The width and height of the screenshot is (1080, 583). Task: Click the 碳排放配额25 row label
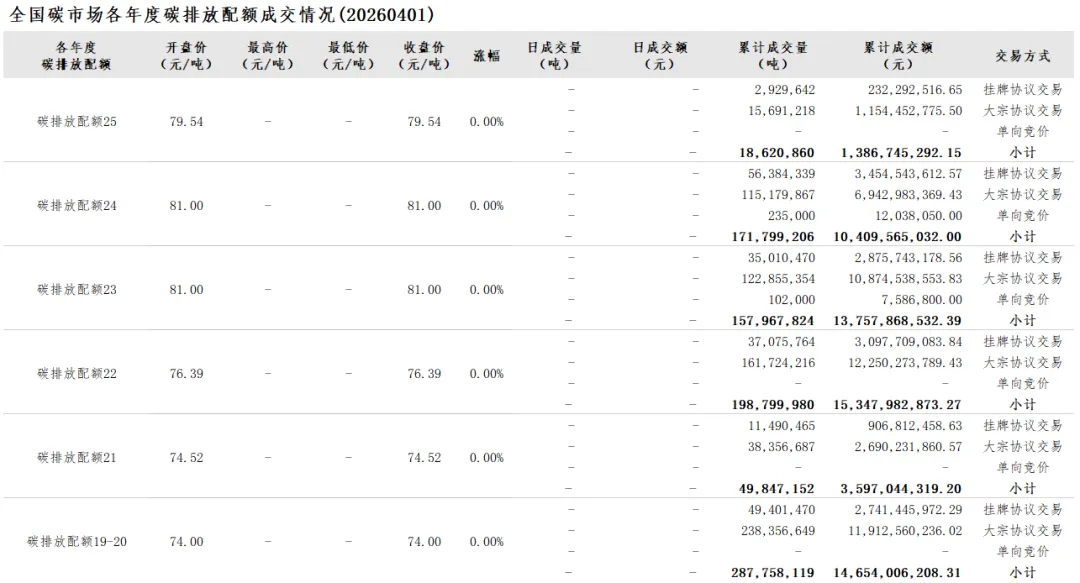point(77,122)
